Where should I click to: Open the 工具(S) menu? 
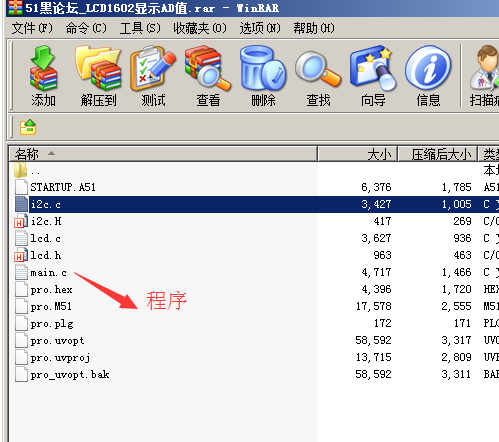140,28
